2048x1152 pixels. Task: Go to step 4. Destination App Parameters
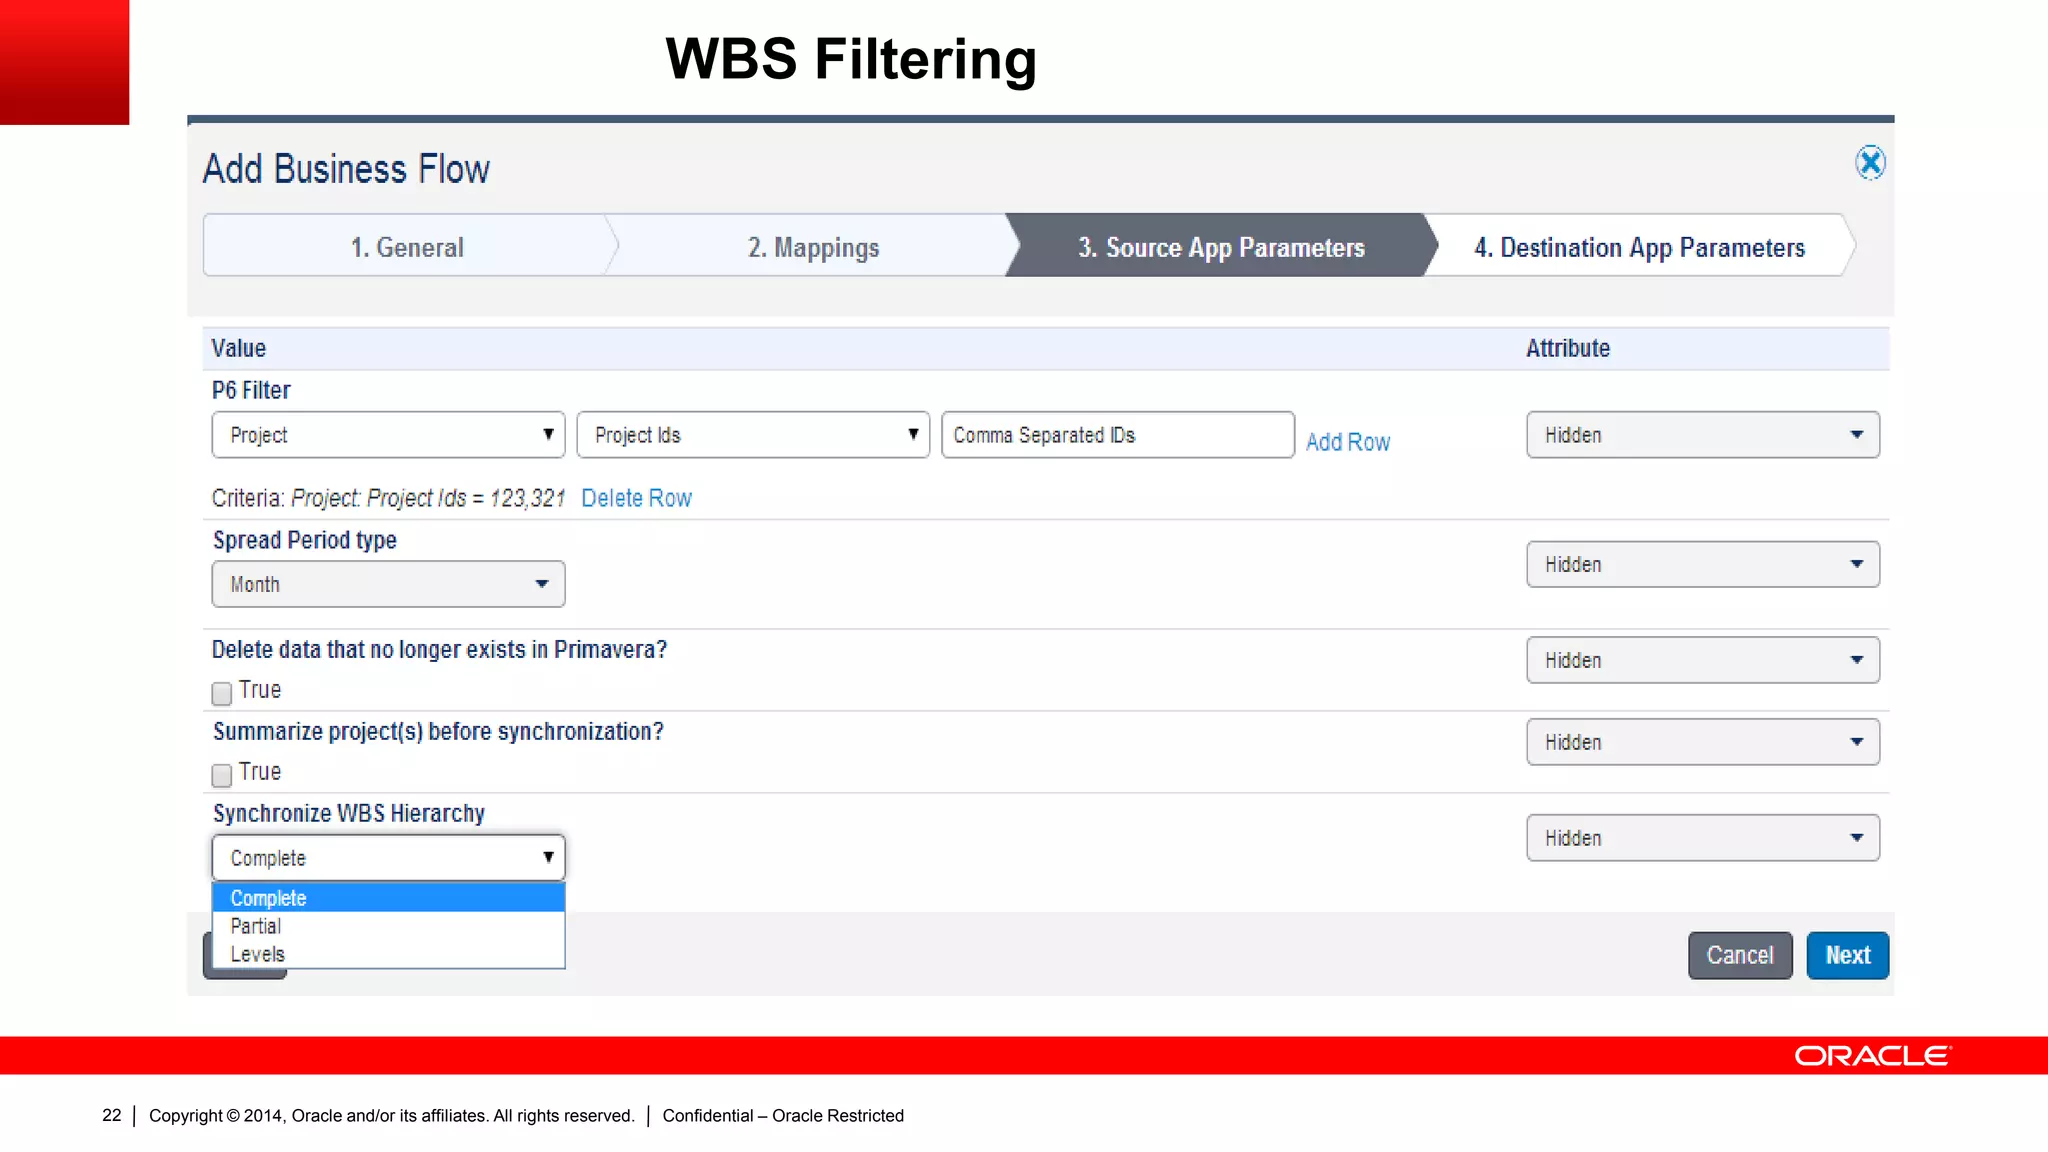1639,247
